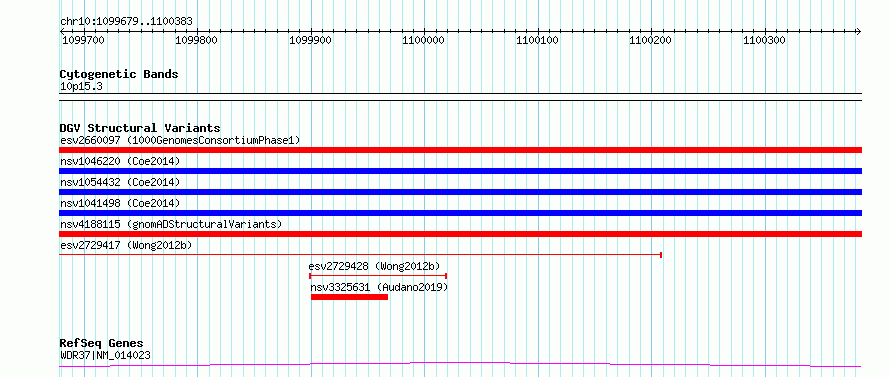
Task: Click the Cytogenetic Bands track title
Action: 119,74
